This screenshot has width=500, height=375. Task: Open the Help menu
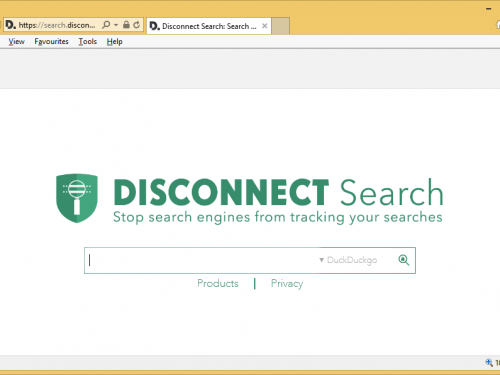[x=115, y=42]
